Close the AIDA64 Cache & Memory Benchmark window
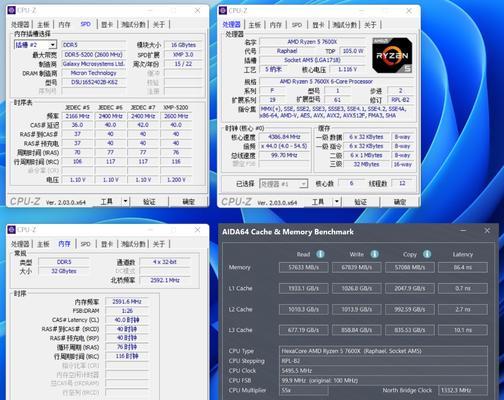This screenshot has height=400, width=504. click(487, 231)
